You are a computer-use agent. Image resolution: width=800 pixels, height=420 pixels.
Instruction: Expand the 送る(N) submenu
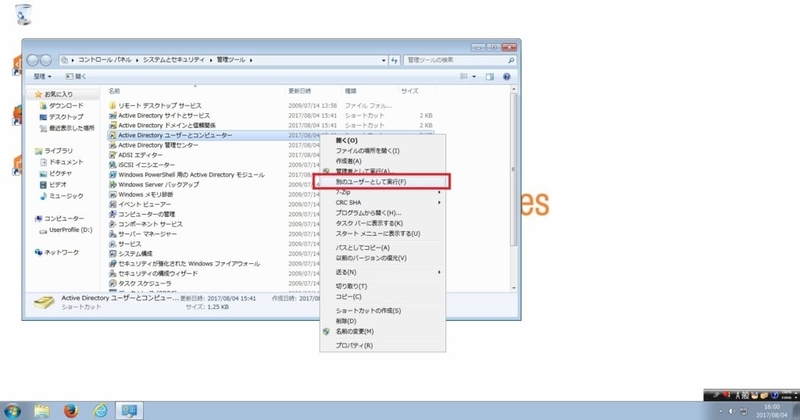439,273
